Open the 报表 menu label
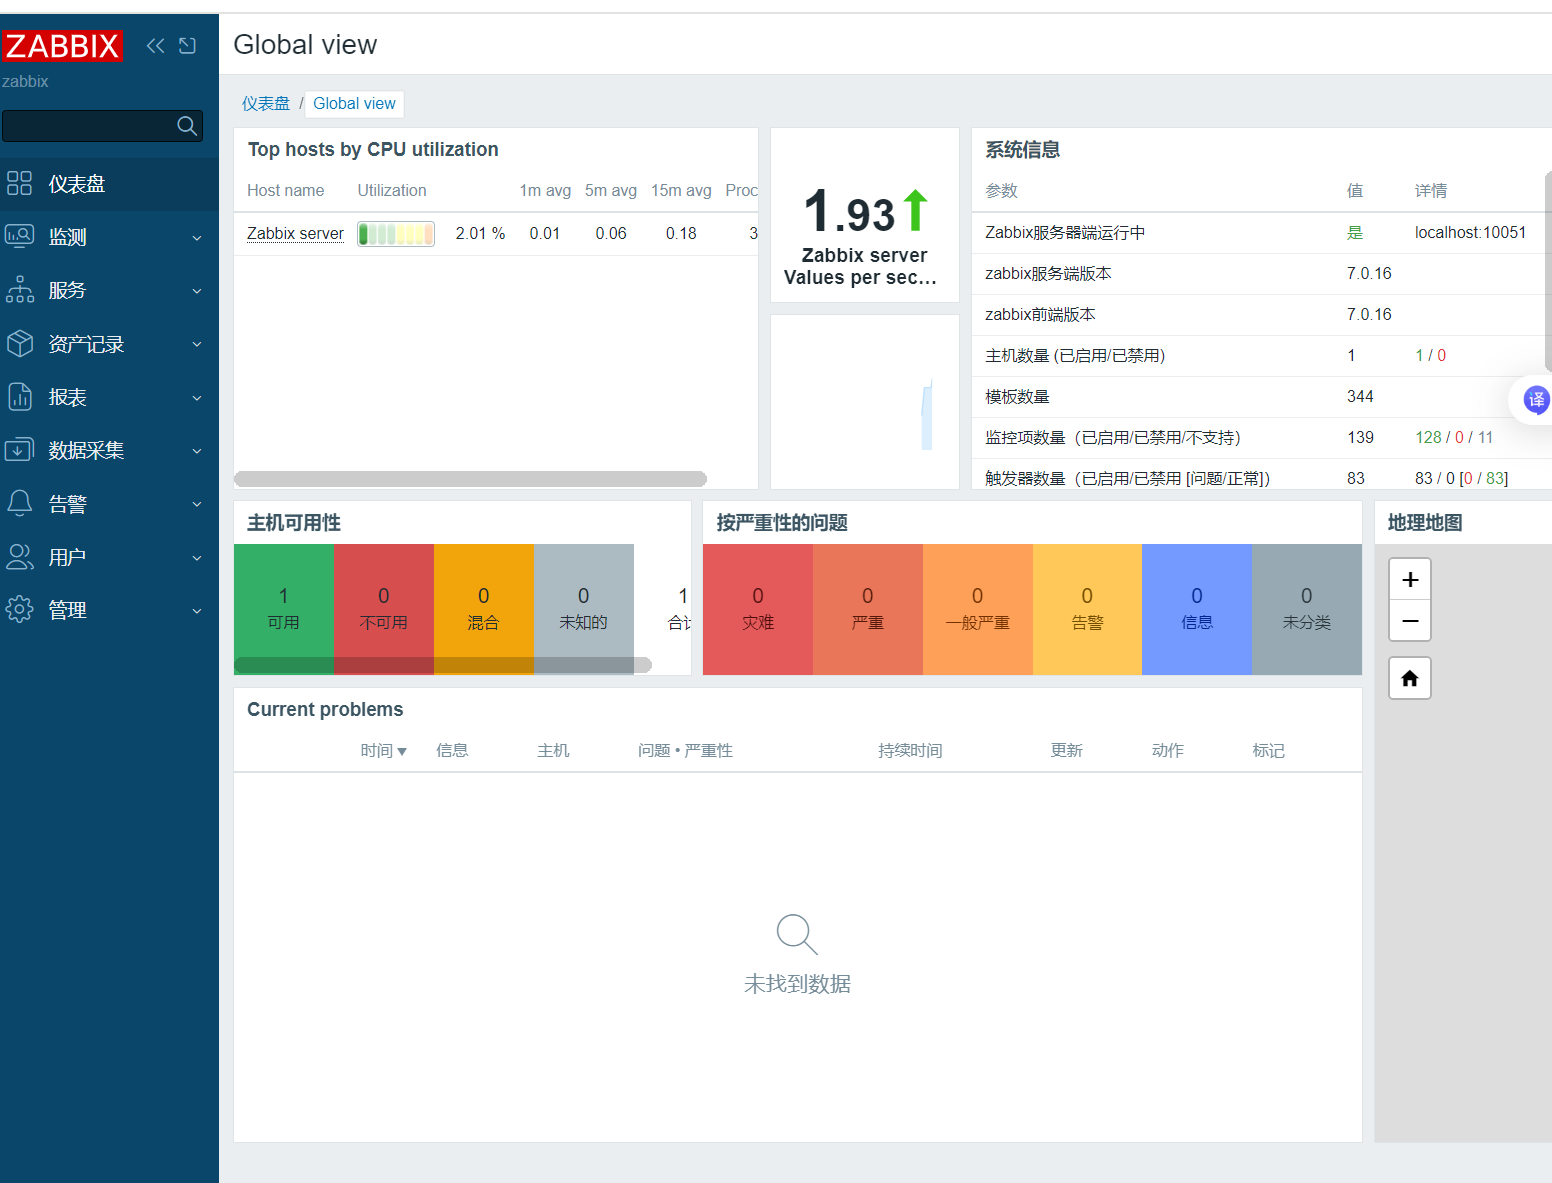Image resolution: width=1552 pixels, height=1183 pixels. coord(68,397)
